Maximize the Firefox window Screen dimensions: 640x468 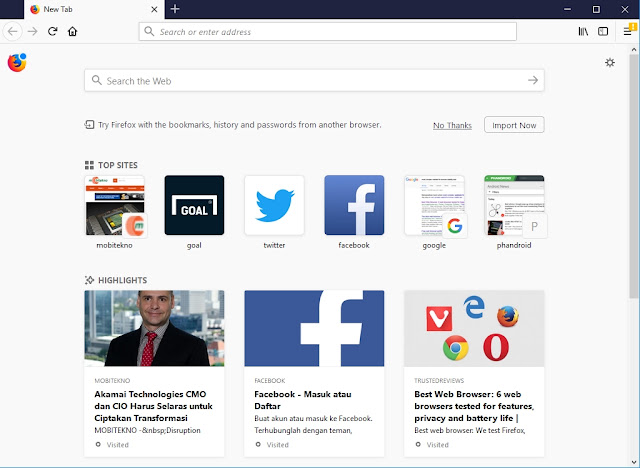coord(596,9)
